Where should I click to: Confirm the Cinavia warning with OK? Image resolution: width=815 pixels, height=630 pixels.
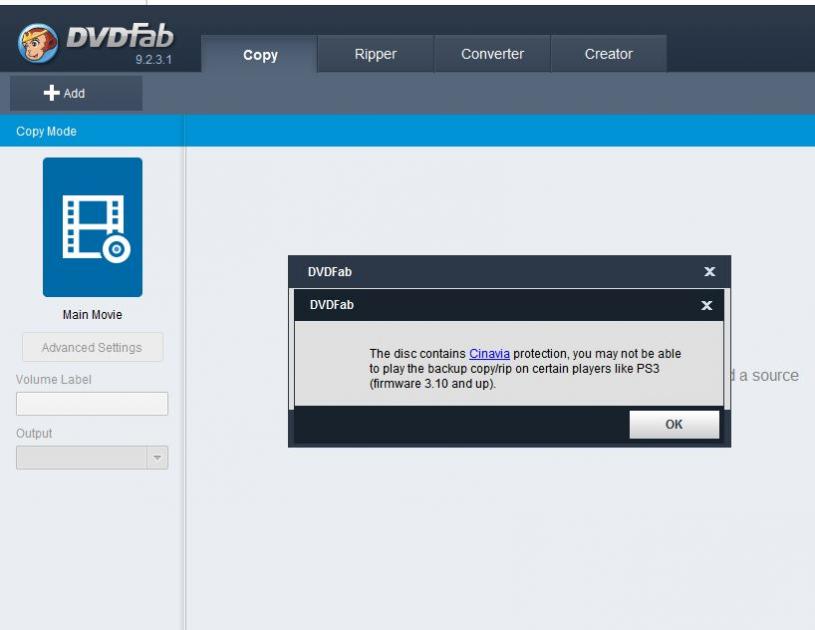point(674,425)
